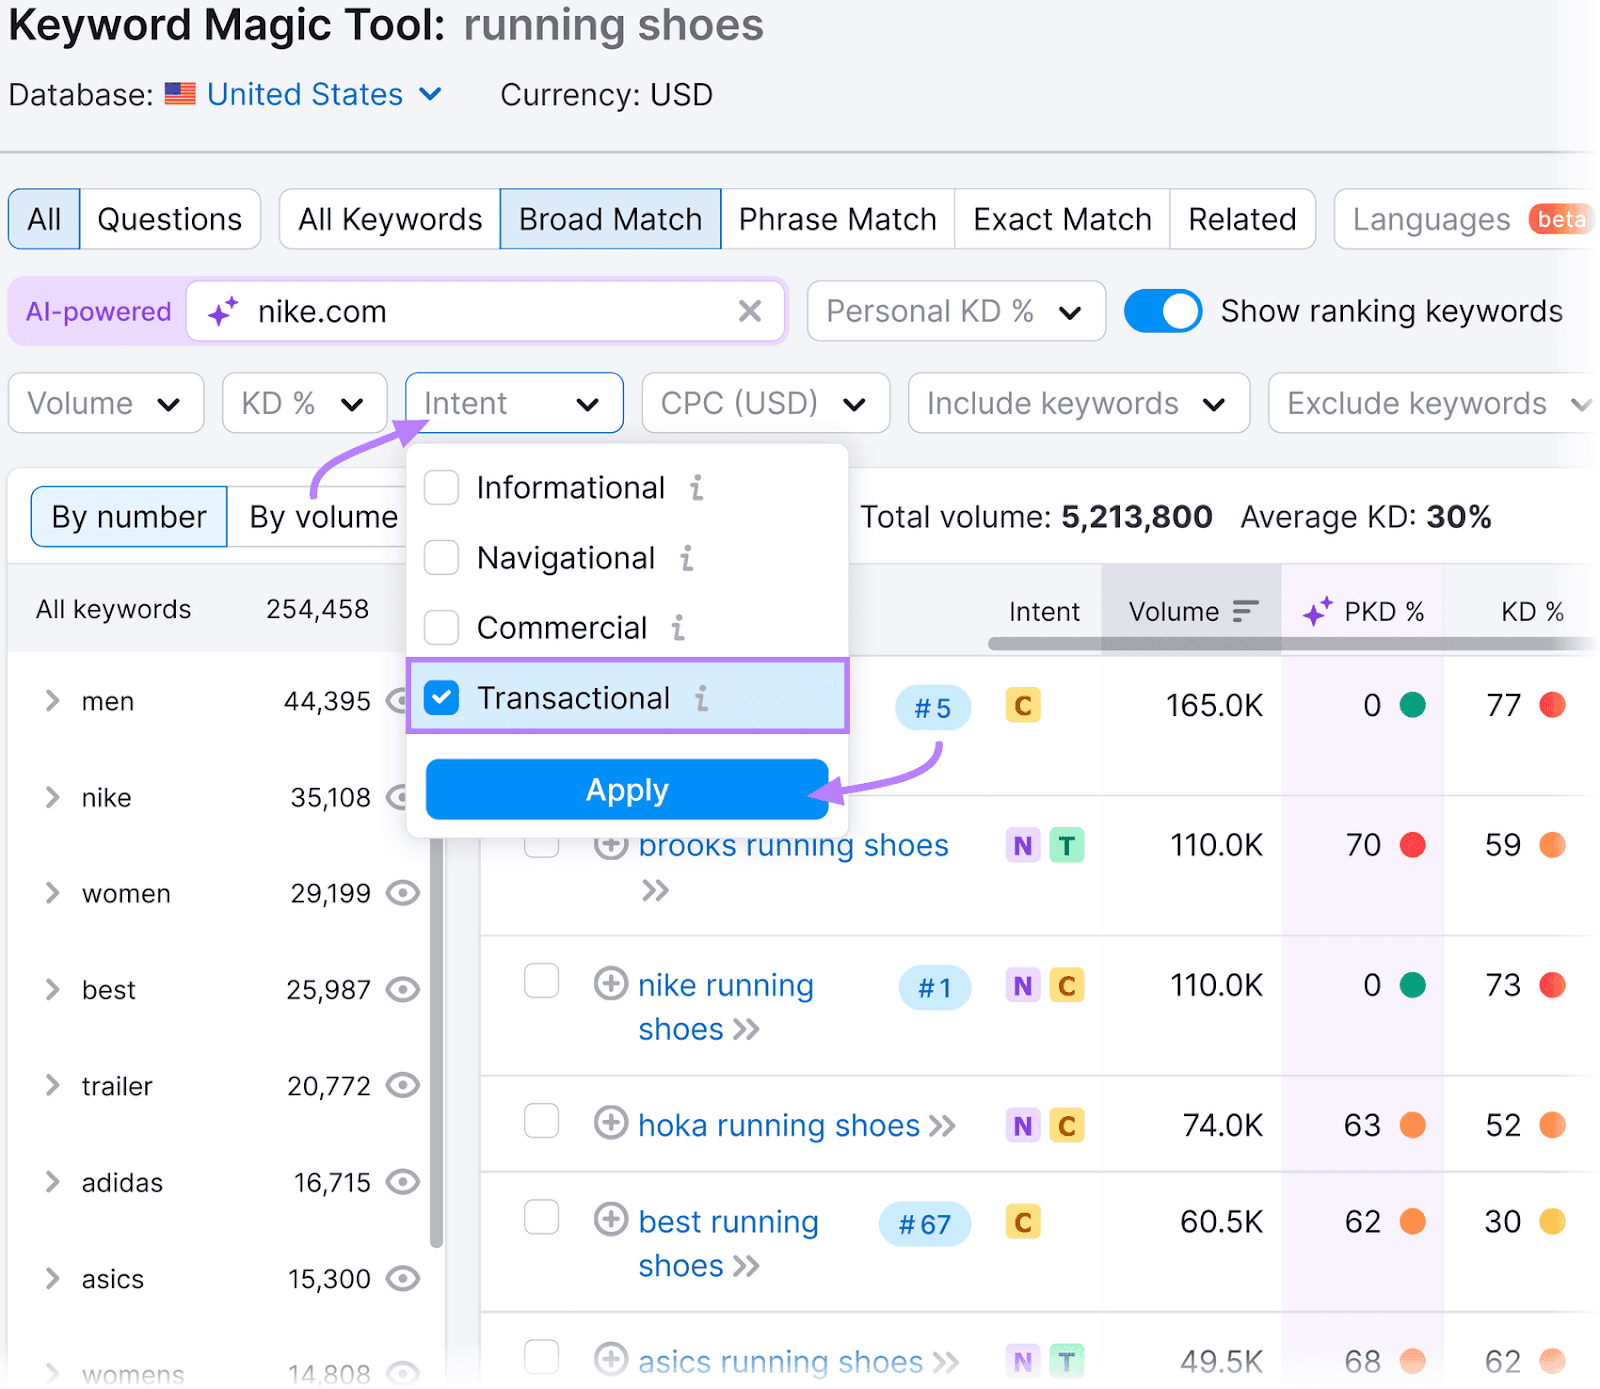Switch to the Phrase Match tab
The image size is (1600, 1389).
[x=838, y=219]
